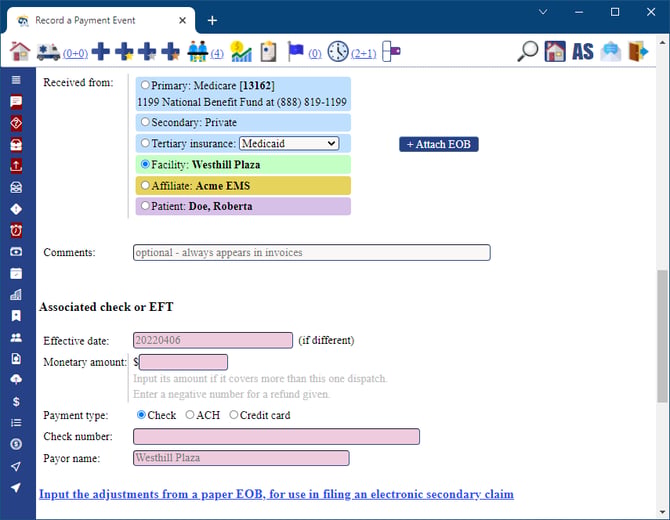The height and width of the screenshot is (520, 670).
Task: Open sidebar red chat message icon
Action: coord(16,101)
